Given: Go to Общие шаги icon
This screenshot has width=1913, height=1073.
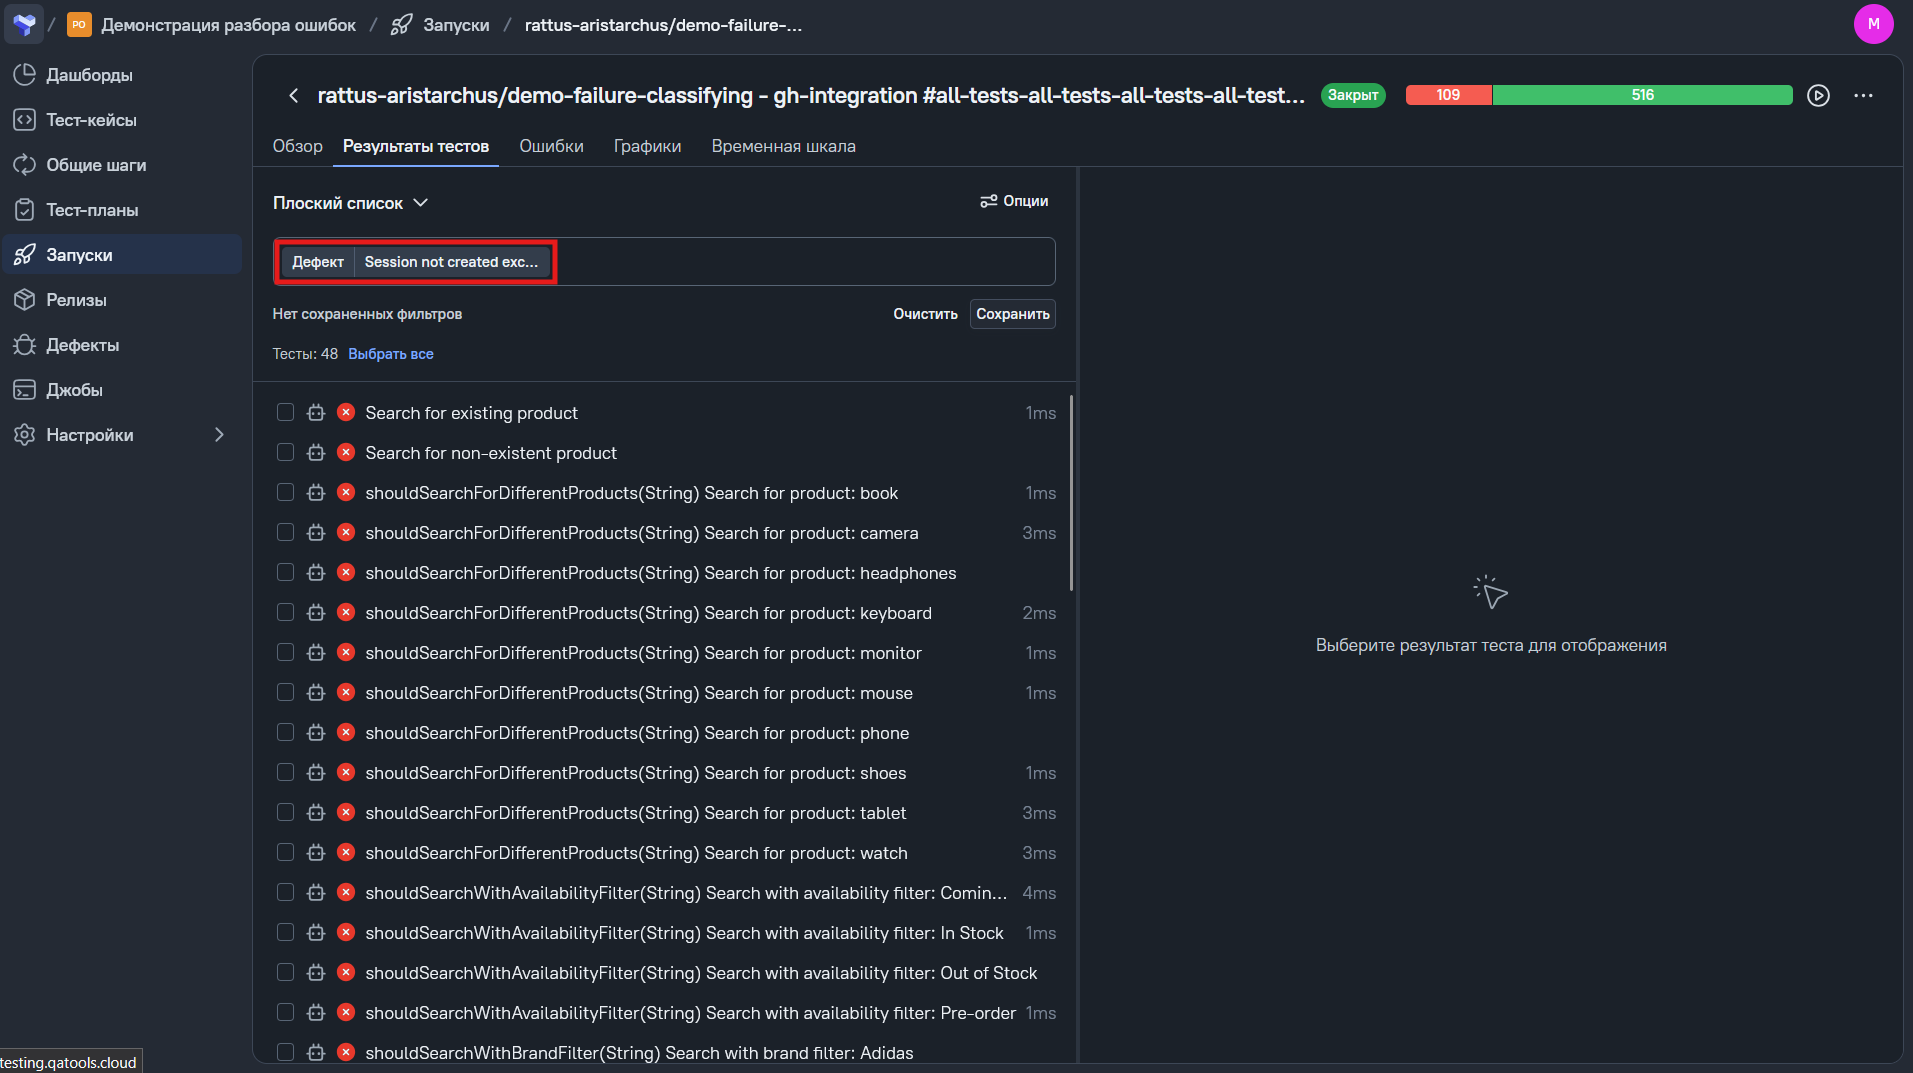Looking at the screenshot, I should click(x=25, y=165).
